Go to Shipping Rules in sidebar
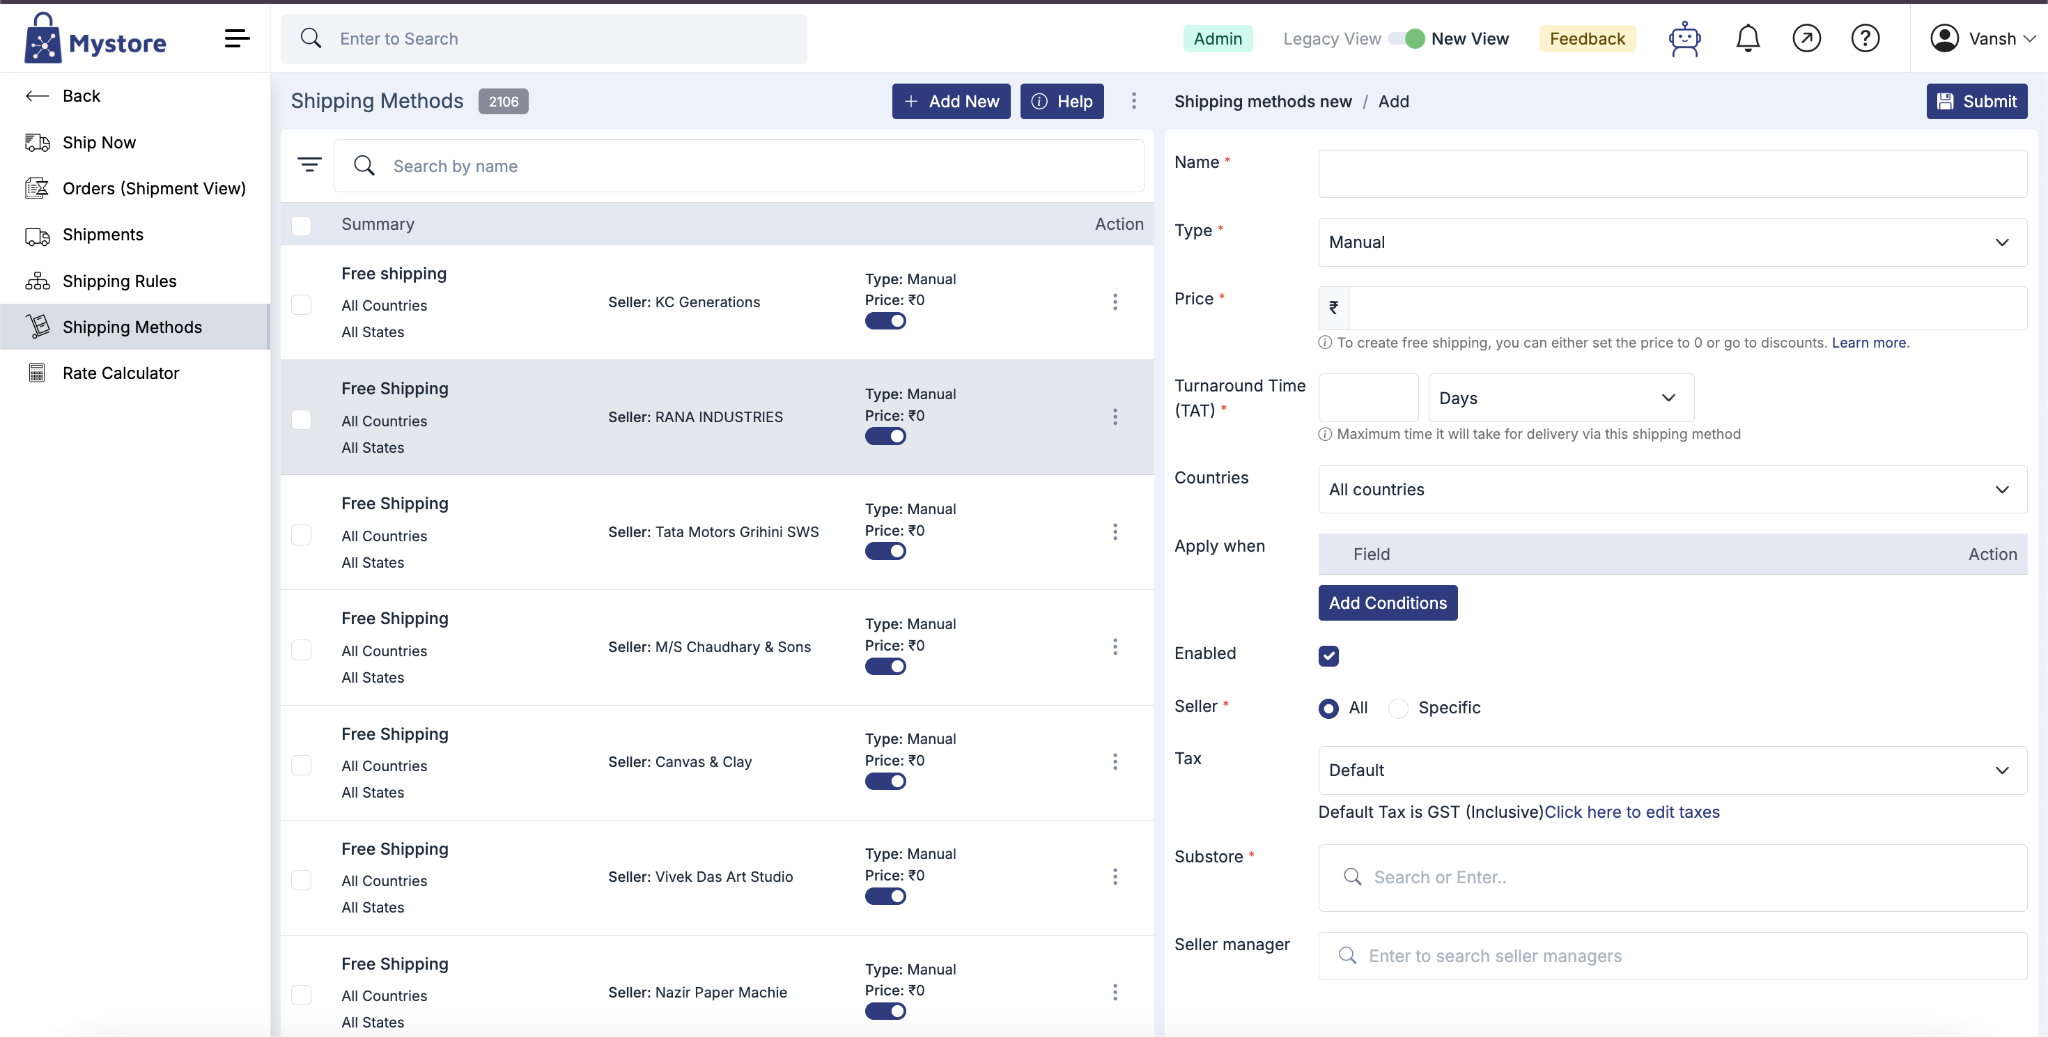 (x=119, y=281)
